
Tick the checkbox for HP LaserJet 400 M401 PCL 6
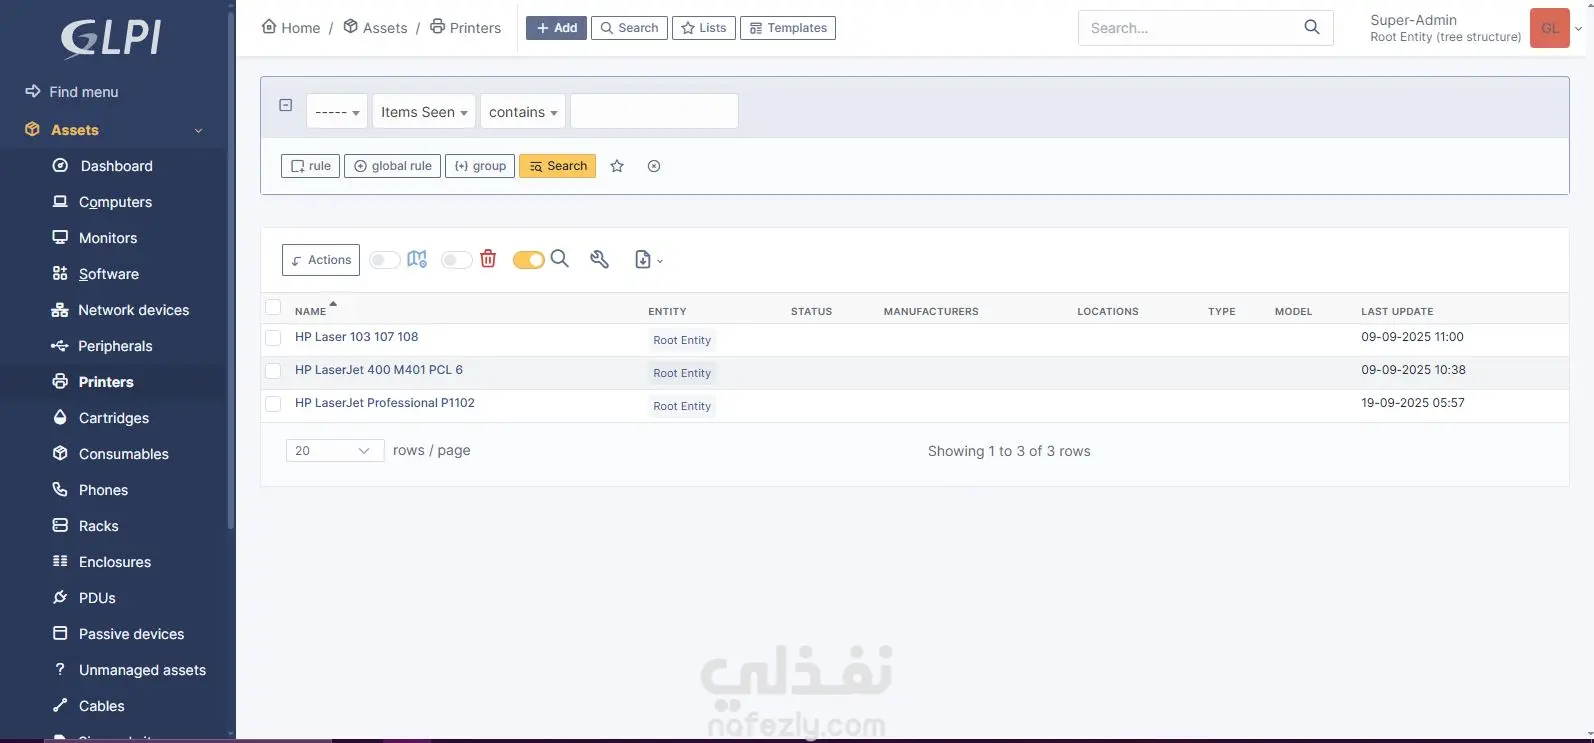(273, 371)
